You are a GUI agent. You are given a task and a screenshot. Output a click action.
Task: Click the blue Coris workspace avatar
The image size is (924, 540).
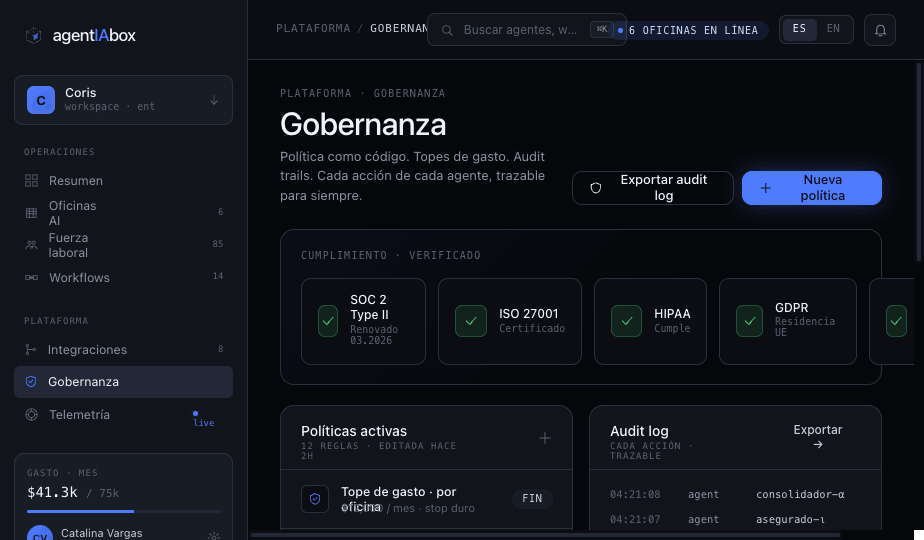click(x=41, y=100)
